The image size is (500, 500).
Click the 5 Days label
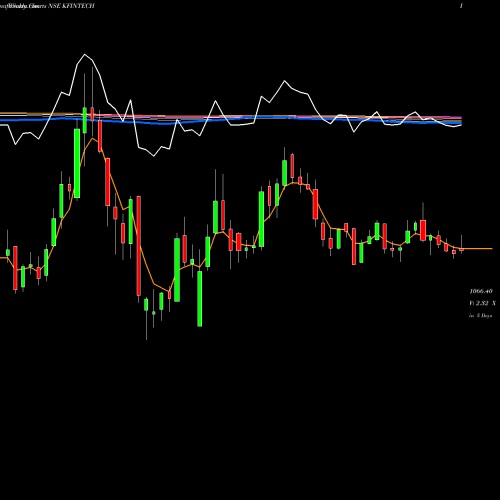point(484,316)
